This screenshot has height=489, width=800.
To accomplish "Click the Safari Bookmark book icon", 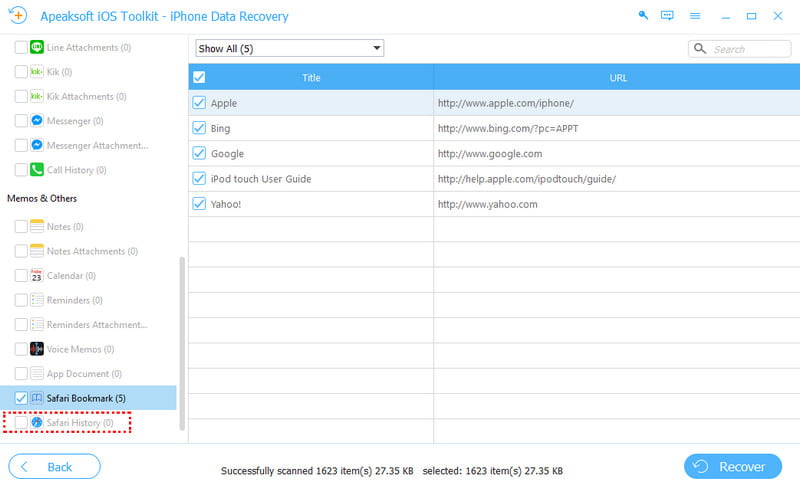I will 37,398.
